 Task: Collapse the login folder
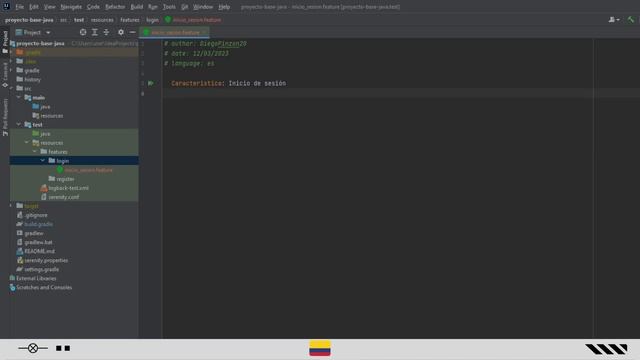[43, 160]
